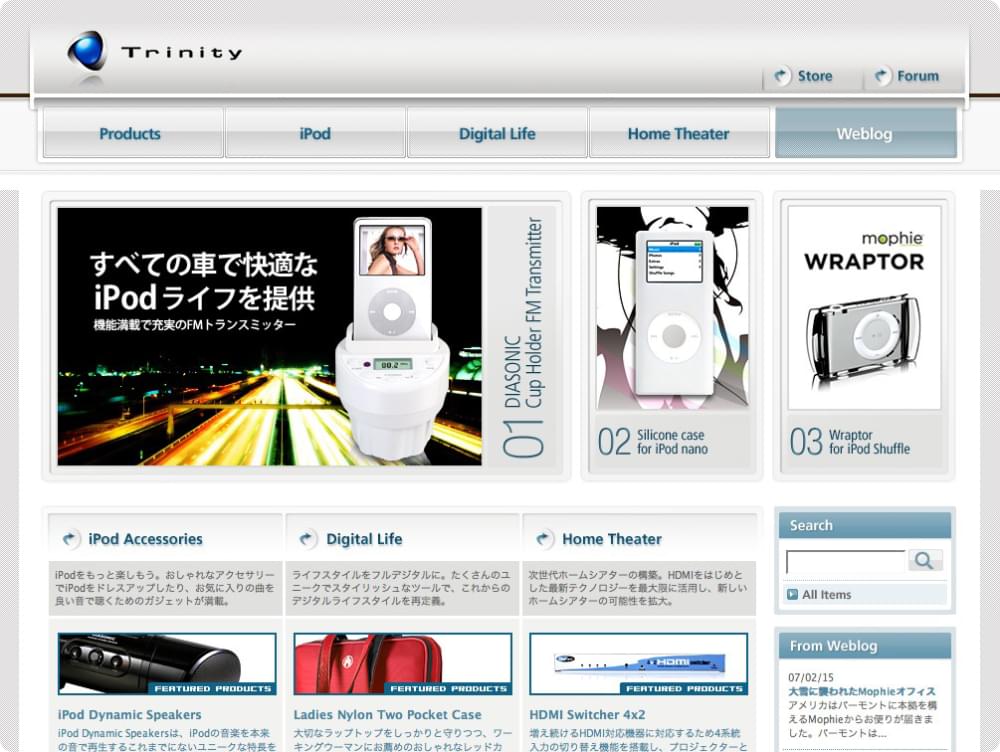1000x752 pixels.
Task: Click the red Ladies Nylon case image
Action: [x=402, y=663]
